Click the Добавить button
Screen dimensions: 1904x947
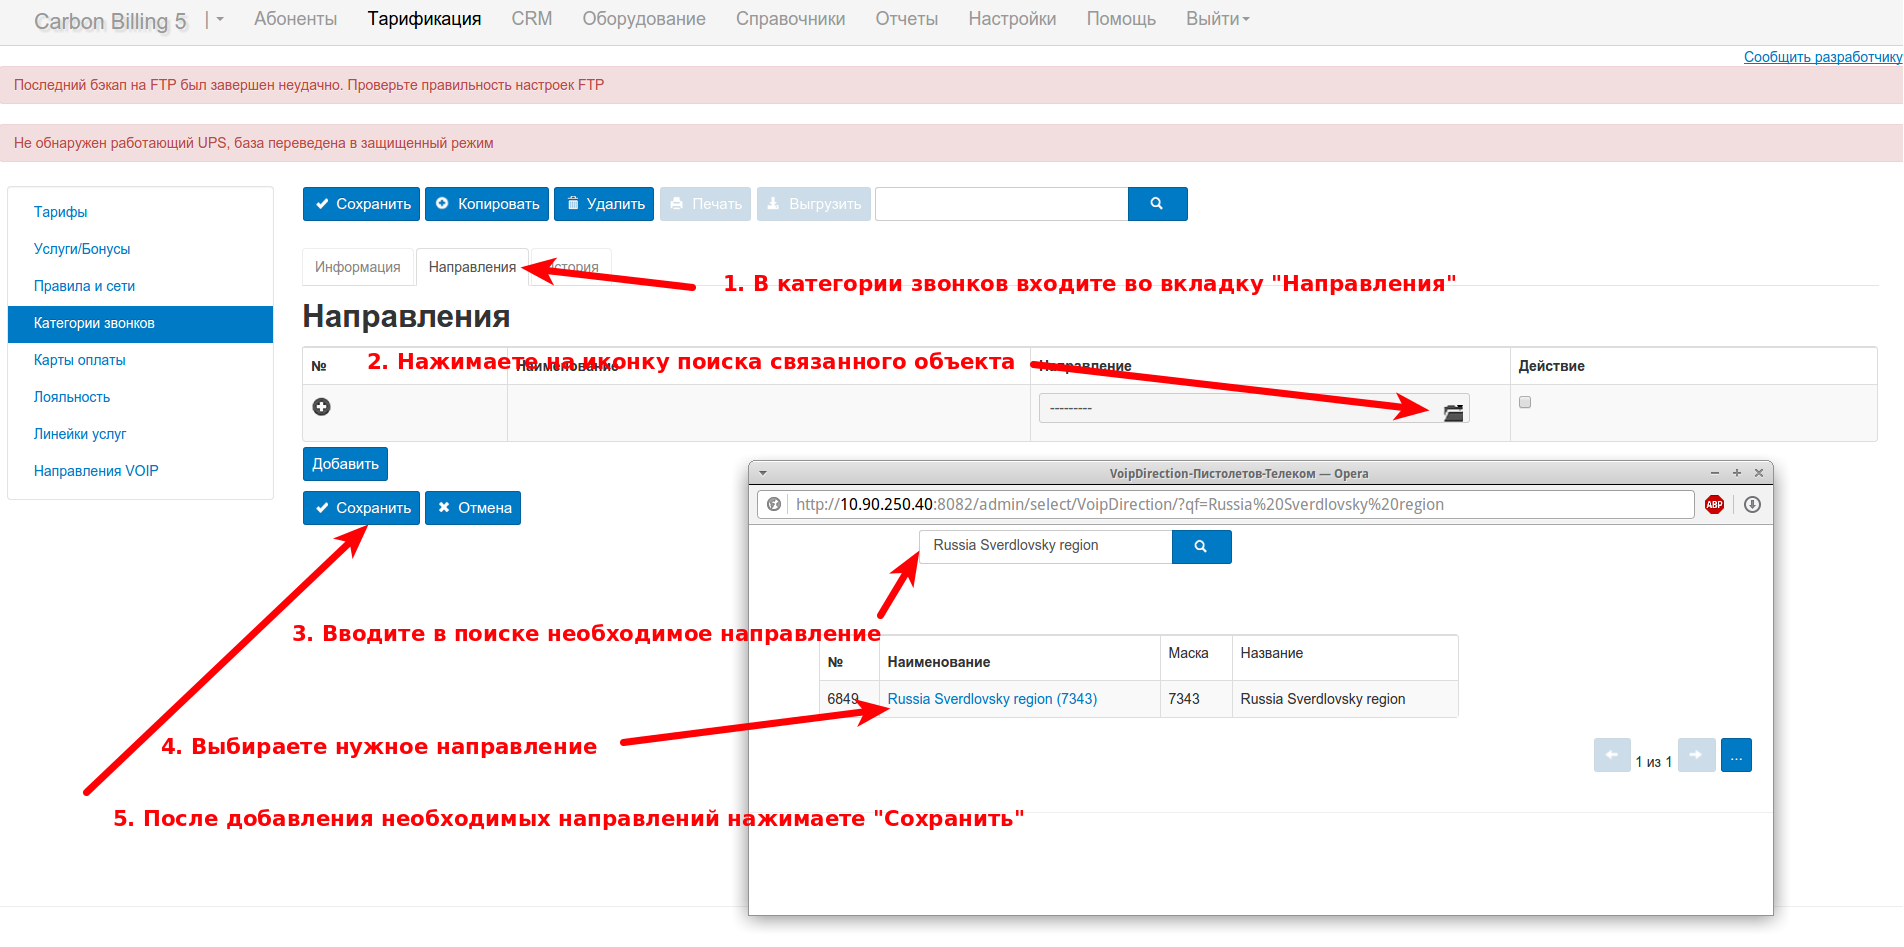coord(345,464)
